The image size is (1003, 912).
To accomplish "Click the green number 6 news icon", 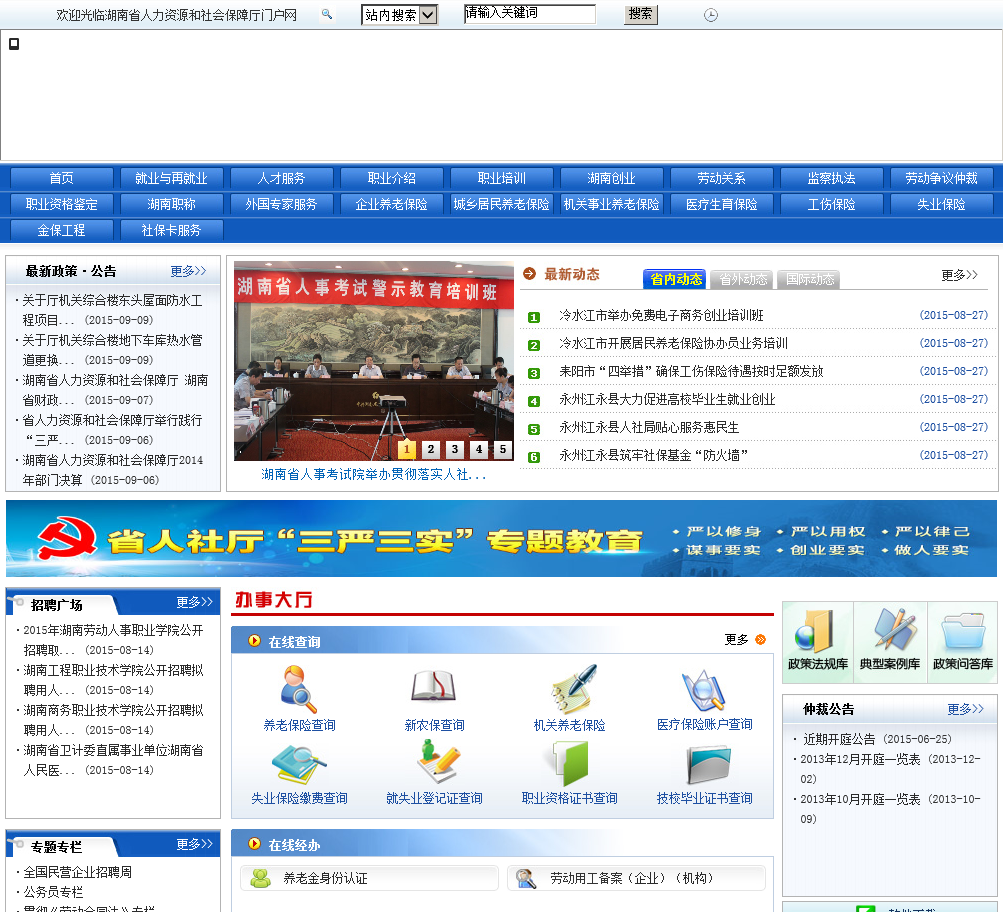I will (534, 457).
